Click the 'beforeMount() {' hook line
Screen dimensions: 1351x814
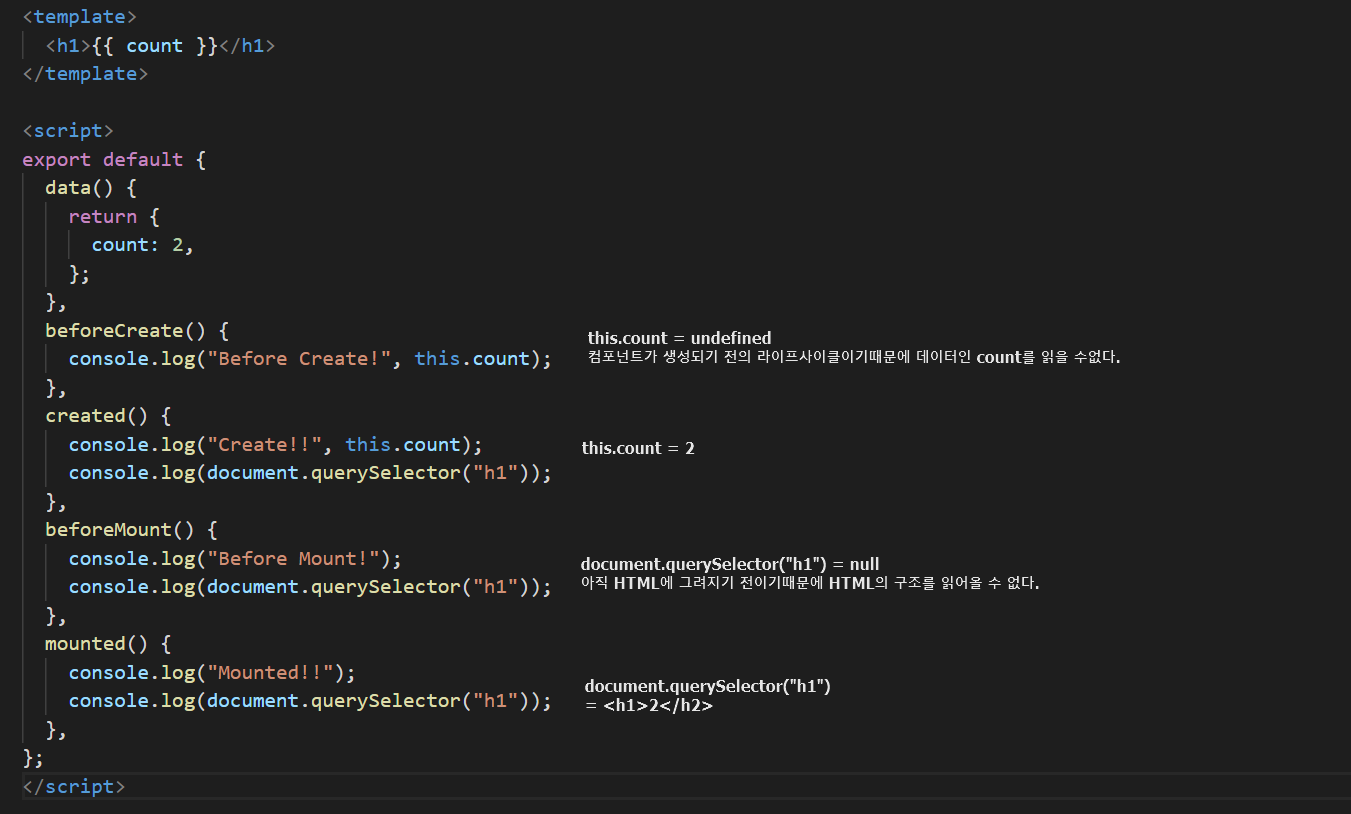pos(131,529)
